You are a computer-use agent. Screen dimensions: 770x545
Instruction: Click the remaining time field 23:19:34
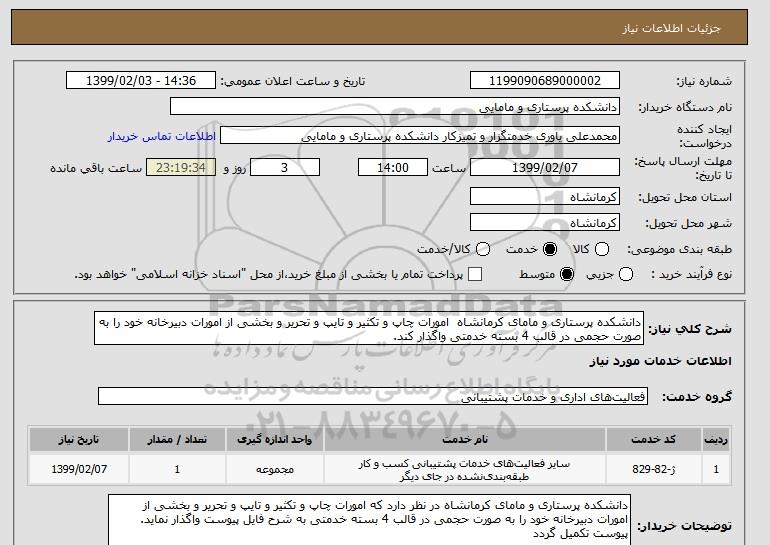(181, 167)
